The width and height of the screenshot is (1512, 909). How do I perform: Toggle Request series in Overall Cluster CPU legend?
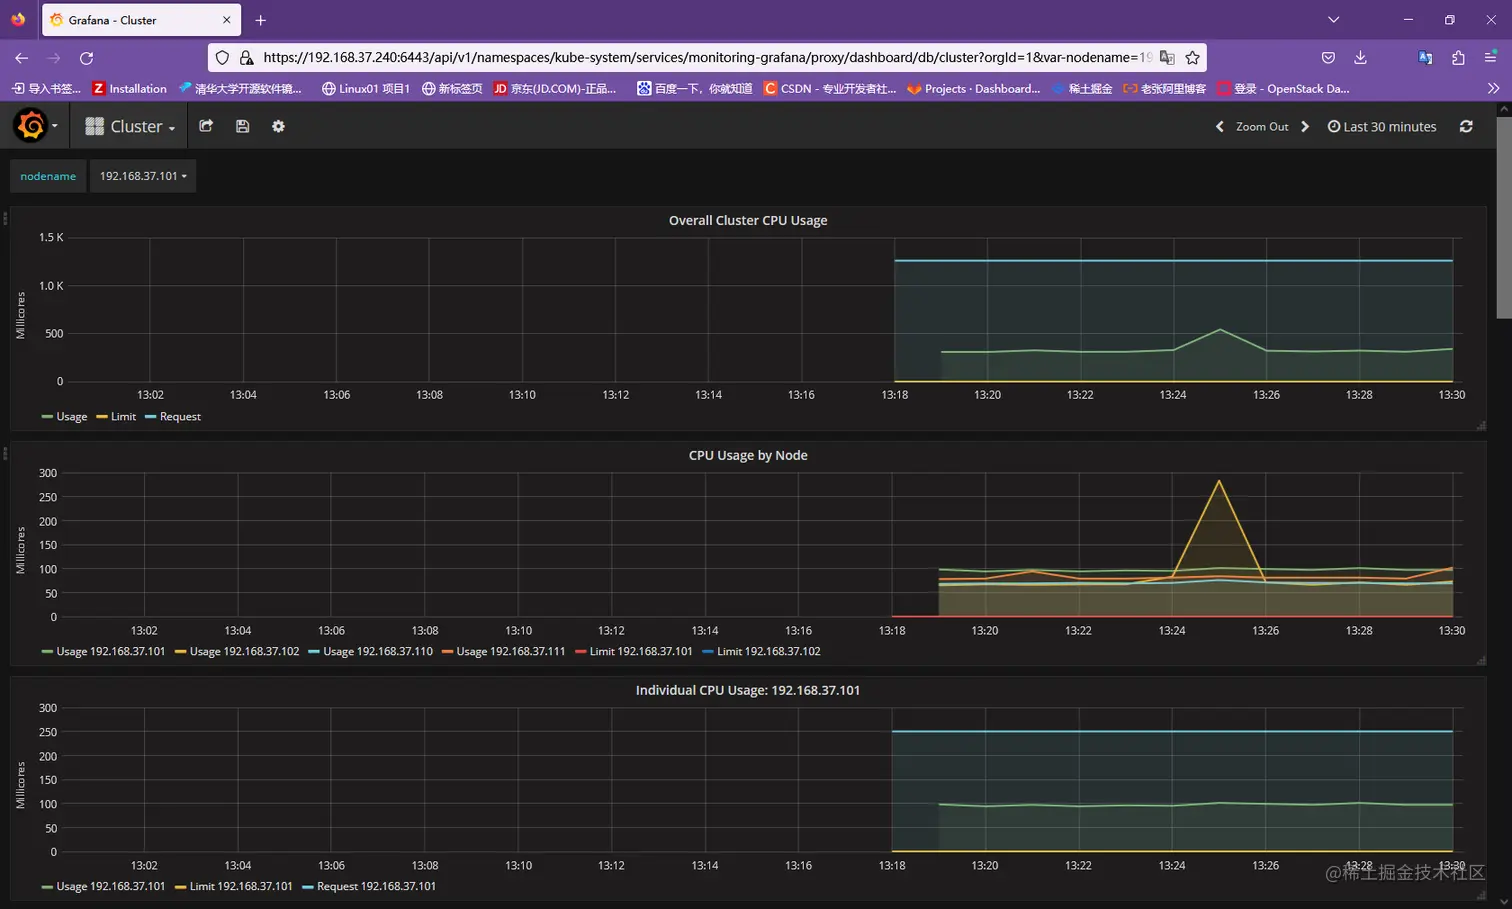(180, 417)
